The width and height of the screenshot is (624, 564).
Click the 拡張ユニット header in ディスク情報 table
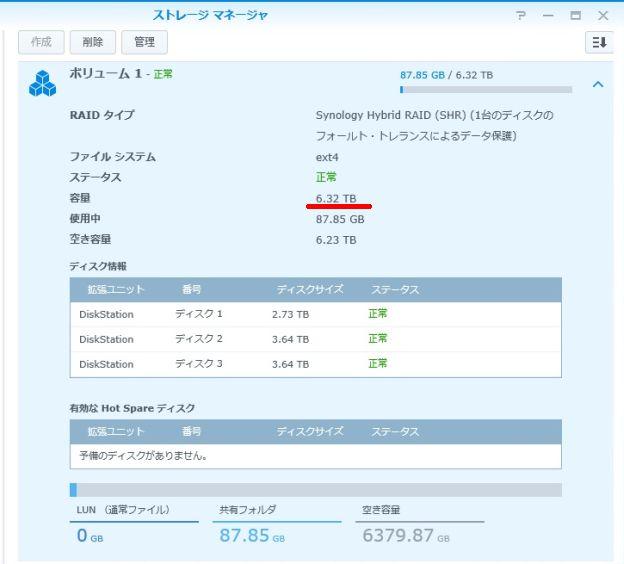116,289
